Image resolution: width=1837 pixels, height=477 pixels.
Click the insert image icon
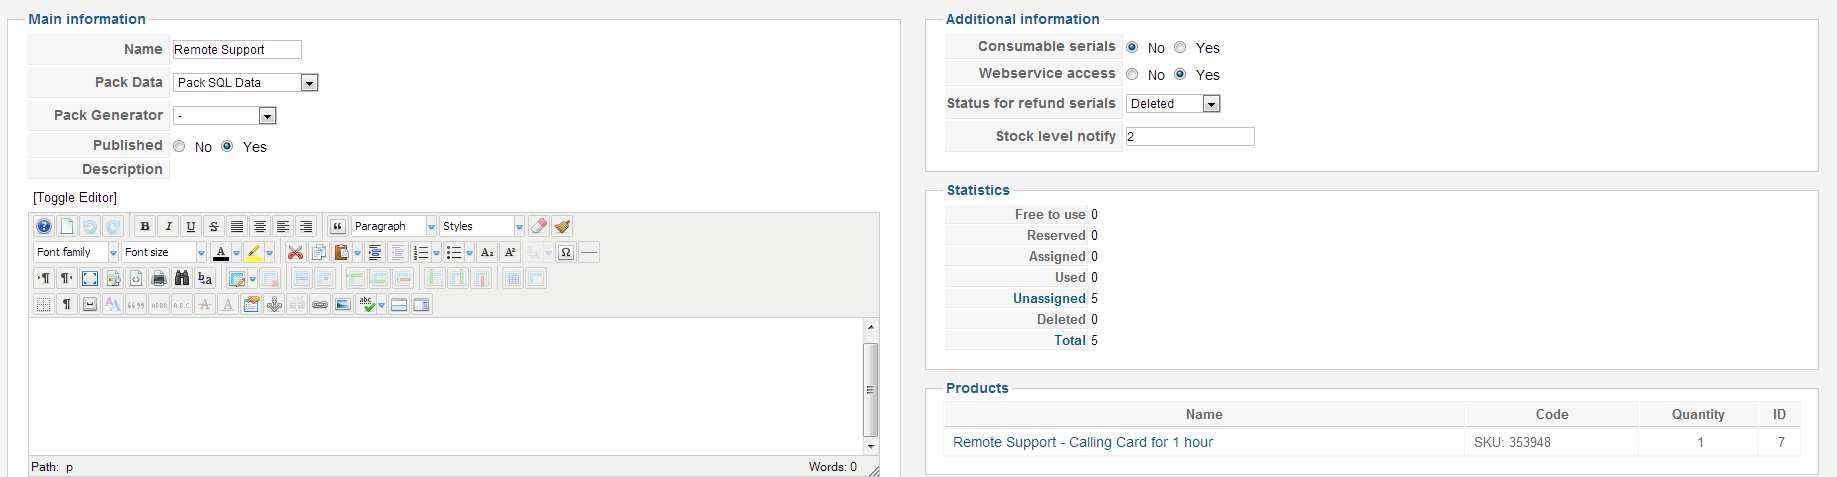[343, 304]
